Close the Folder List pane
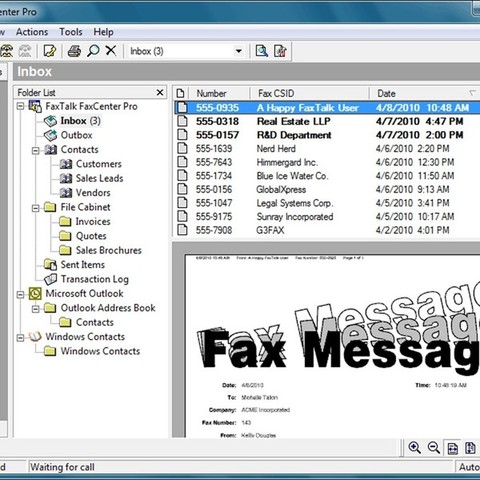 click(160, 92)
